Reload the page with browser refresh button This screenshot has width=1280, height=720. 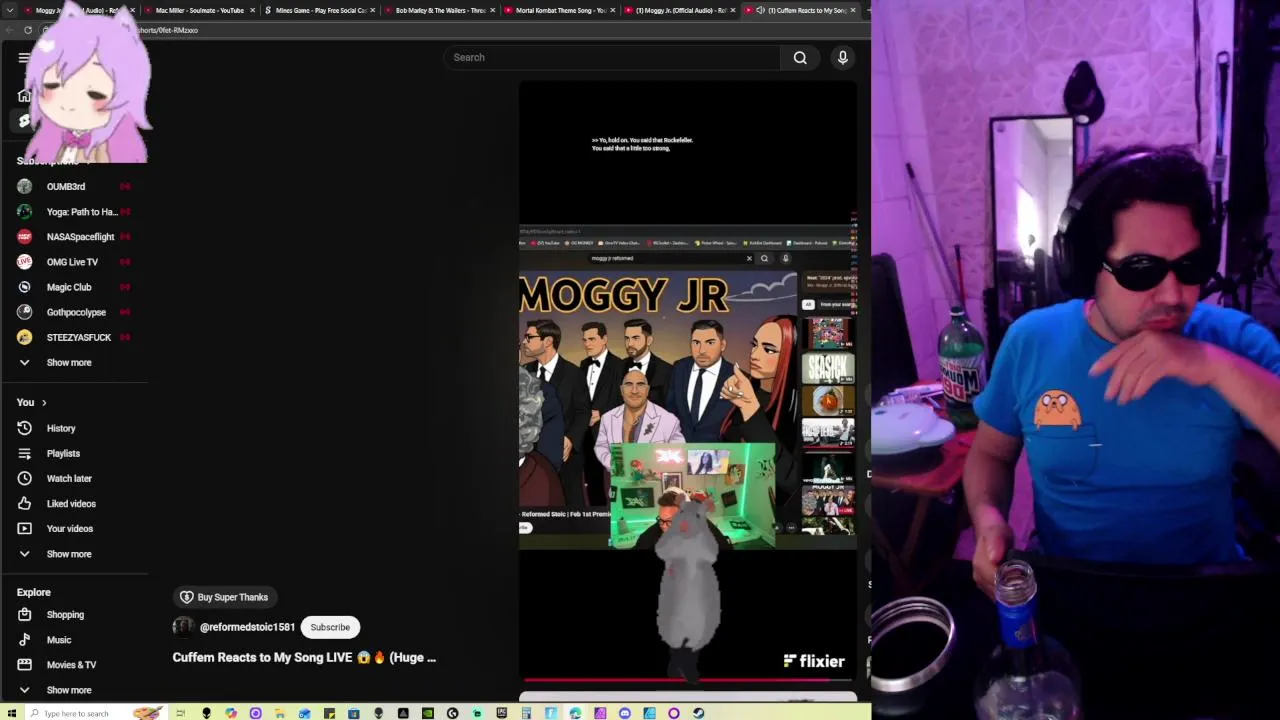(x=28, y=30)
